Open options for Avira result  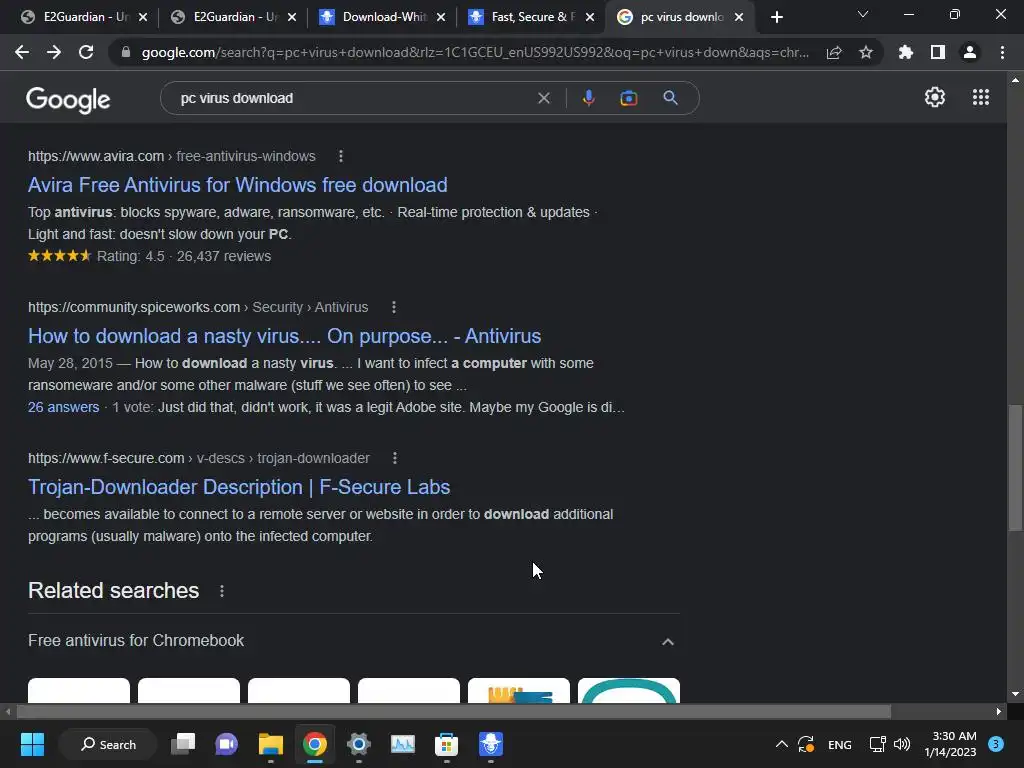[x=341, y=156]
